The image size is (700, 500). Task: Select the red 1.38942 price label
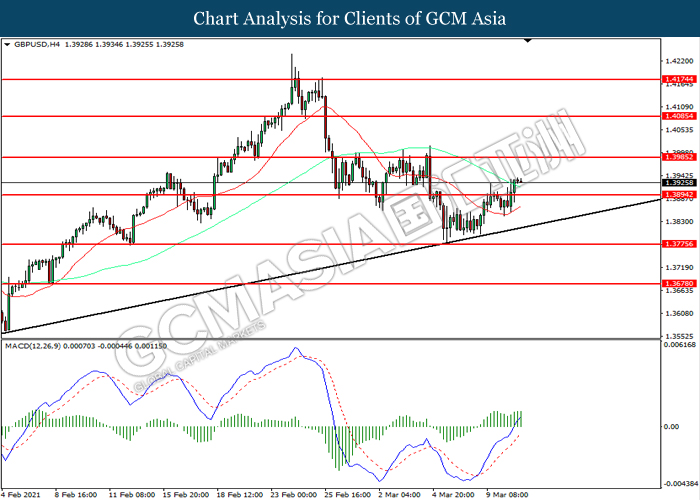coord(679,195)
